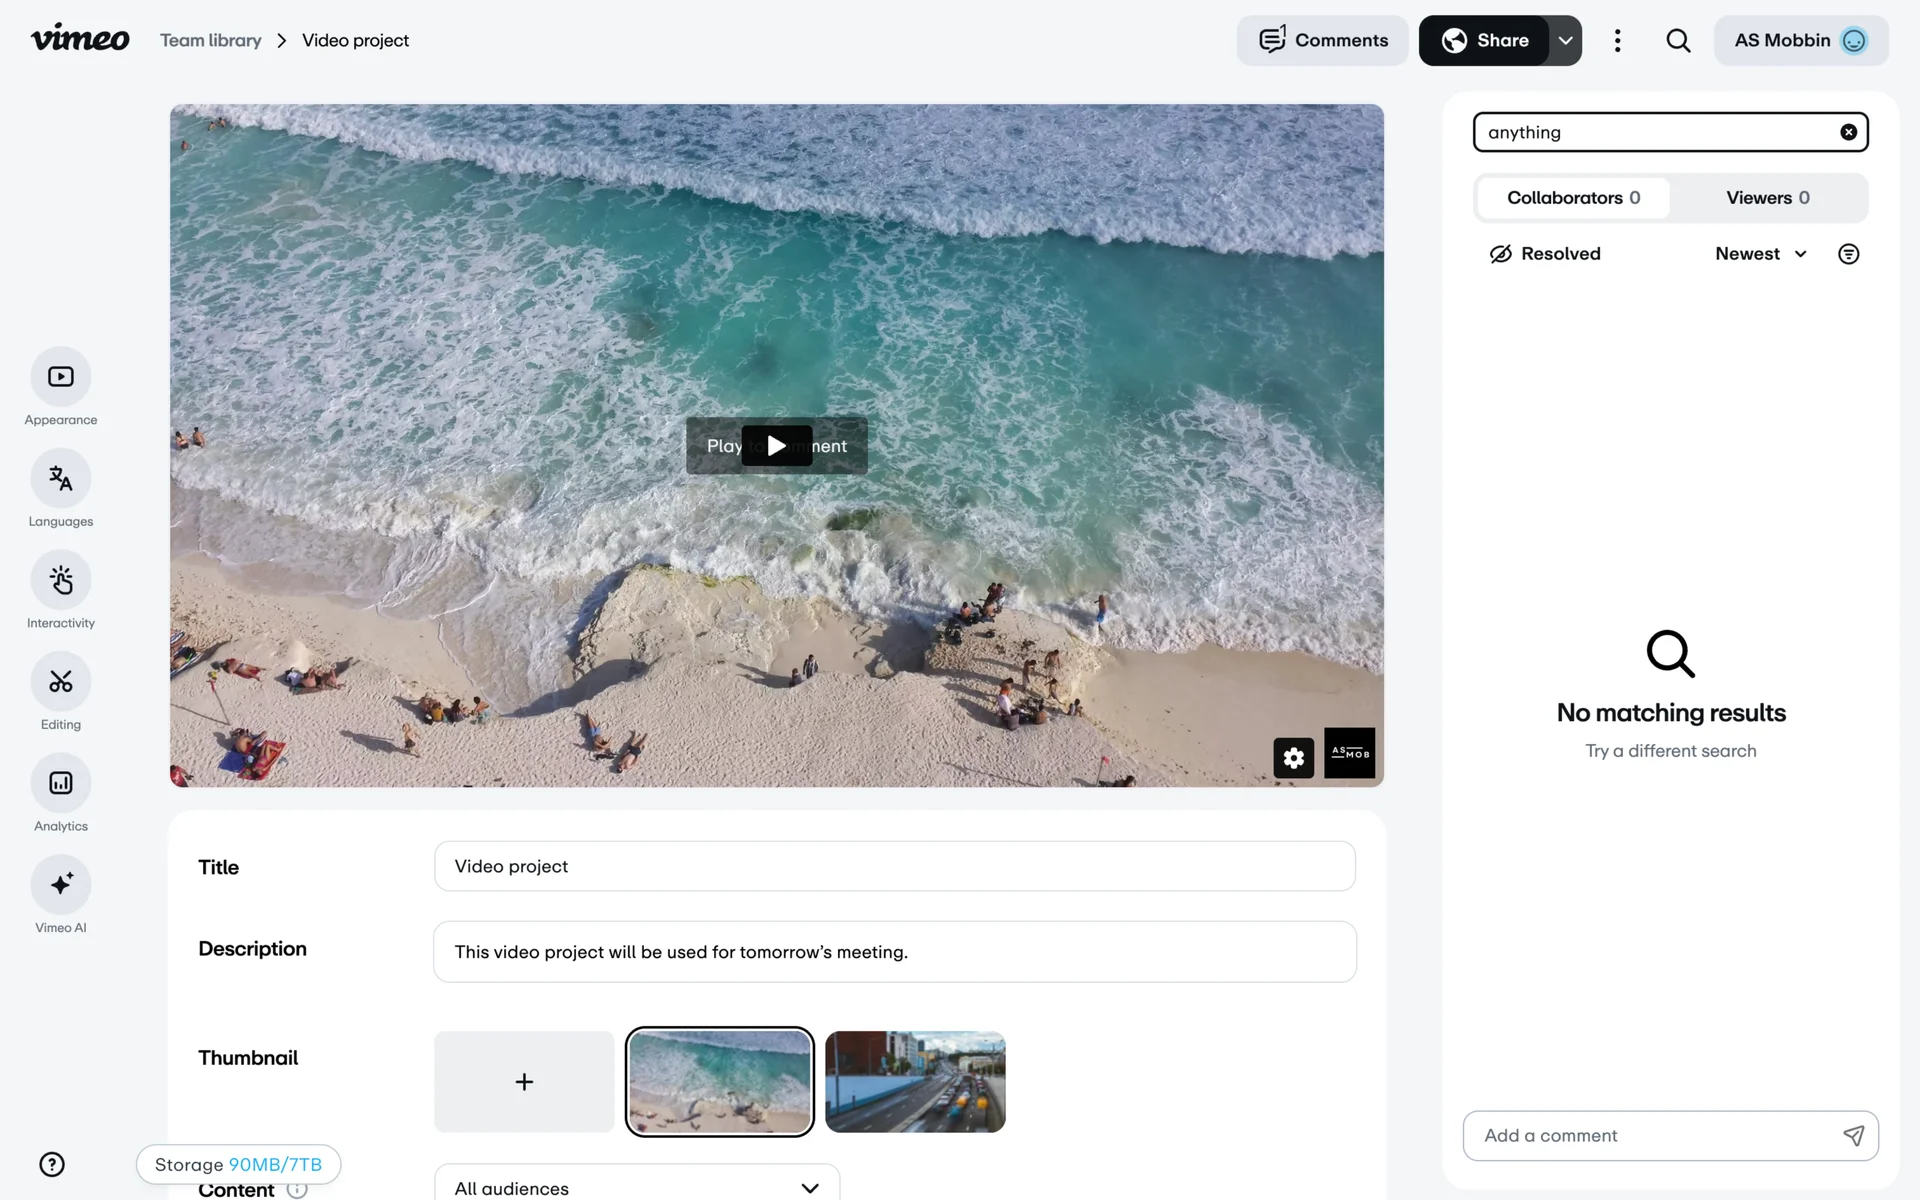
Task: Open the Newest sort dropdown
Action: [1760, 254]
